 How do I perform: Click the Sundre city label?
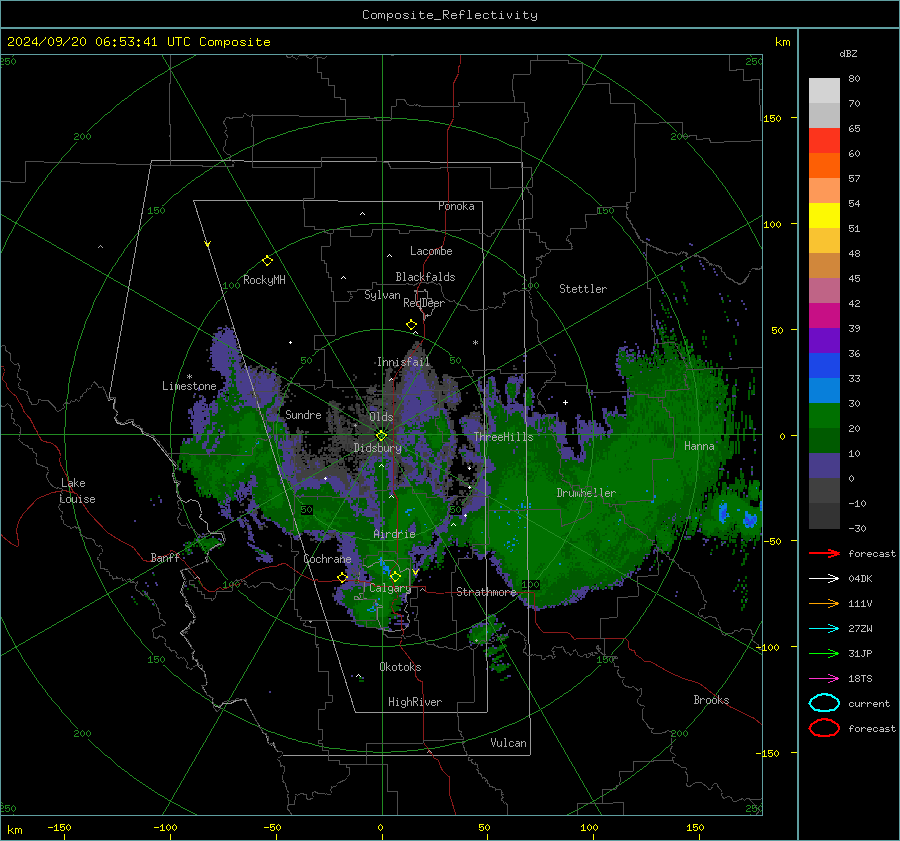click(303, 414)
